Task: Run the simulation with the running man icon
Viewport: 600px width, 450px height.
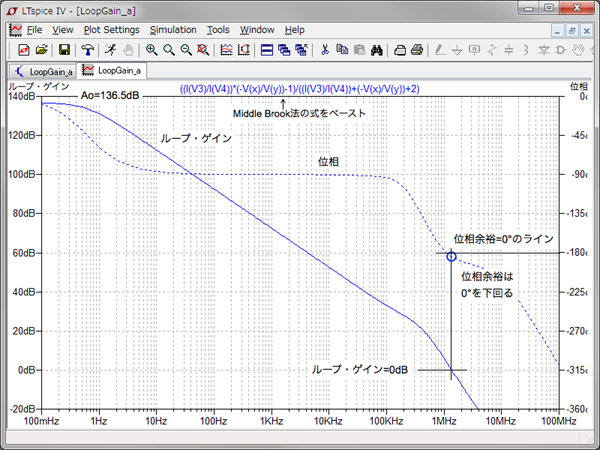Action: click(109, 49)
